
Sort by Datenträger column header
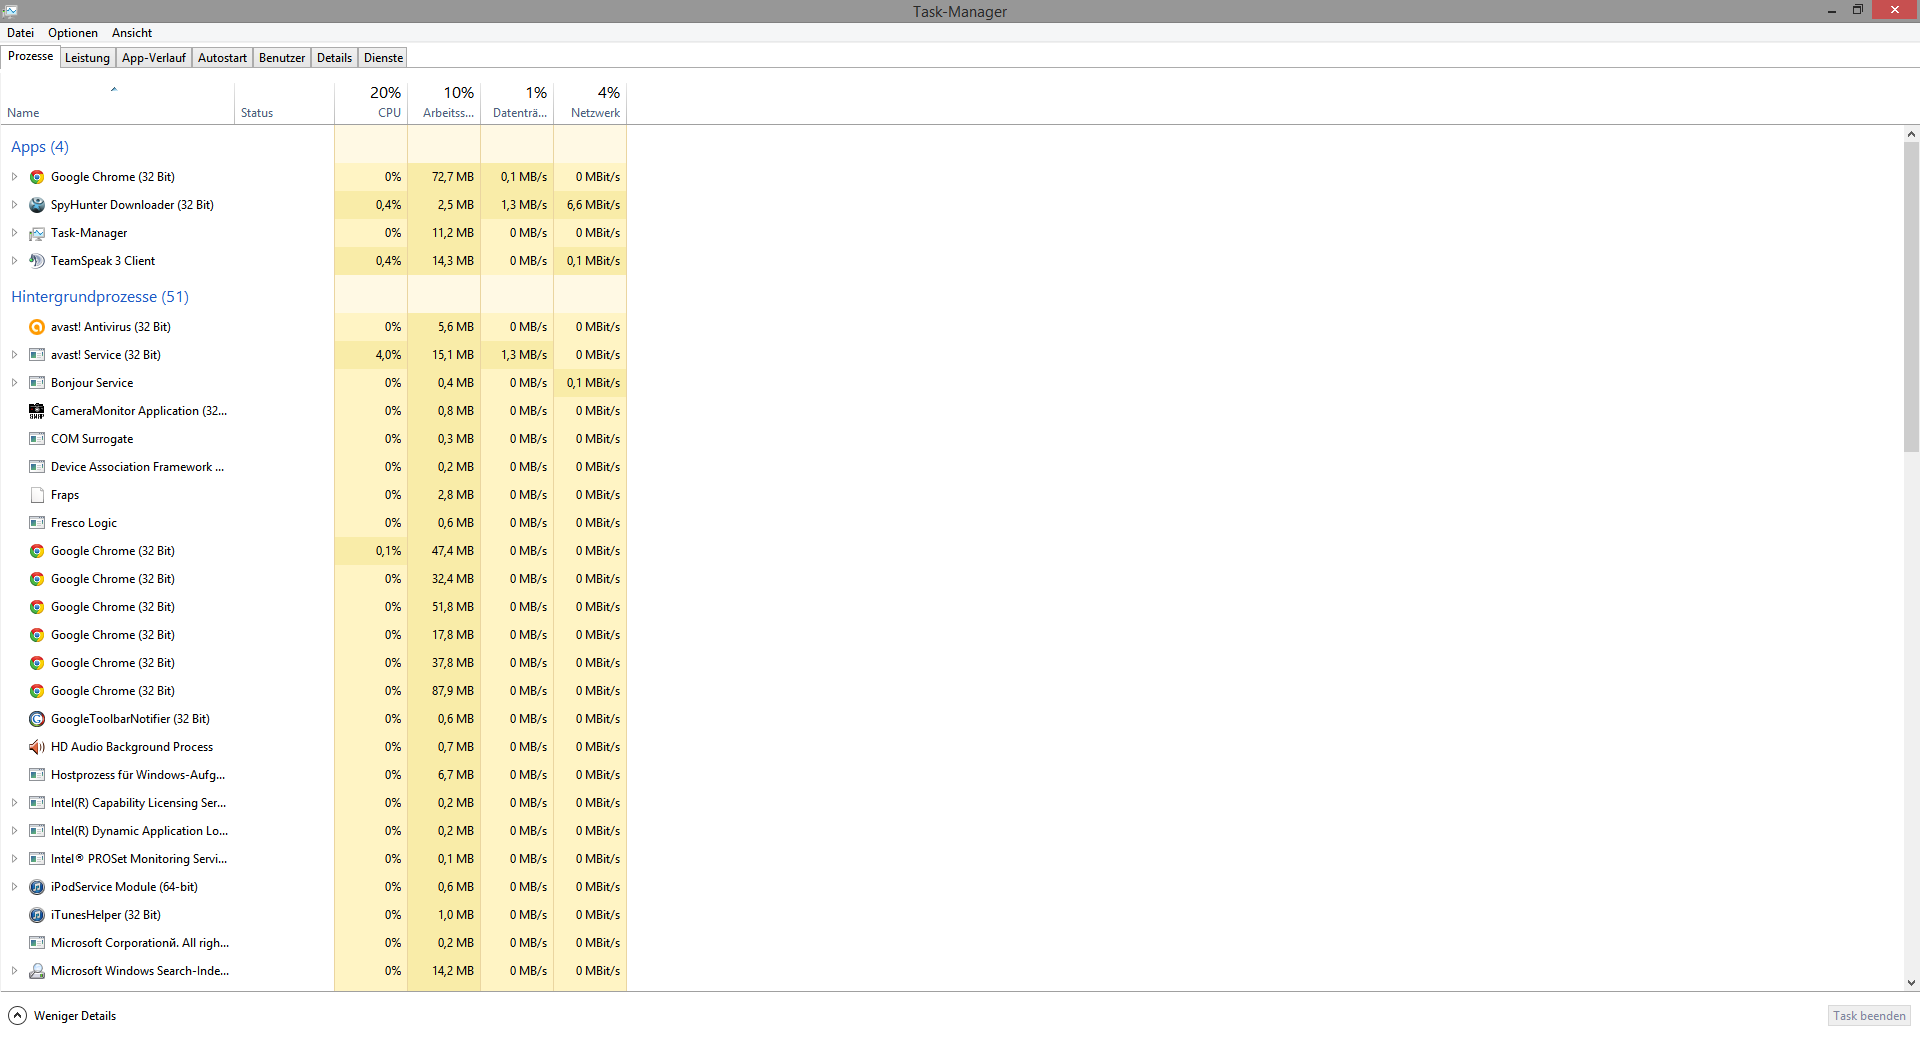coord(517,103)
